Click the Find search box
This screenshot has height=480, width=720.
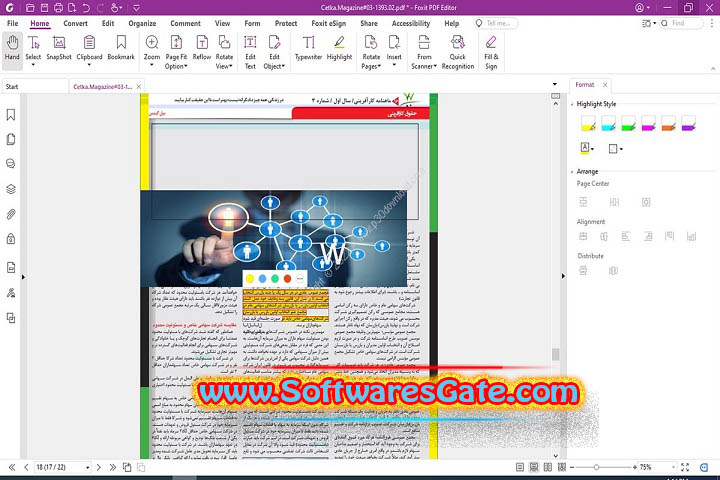coord(681,23)
